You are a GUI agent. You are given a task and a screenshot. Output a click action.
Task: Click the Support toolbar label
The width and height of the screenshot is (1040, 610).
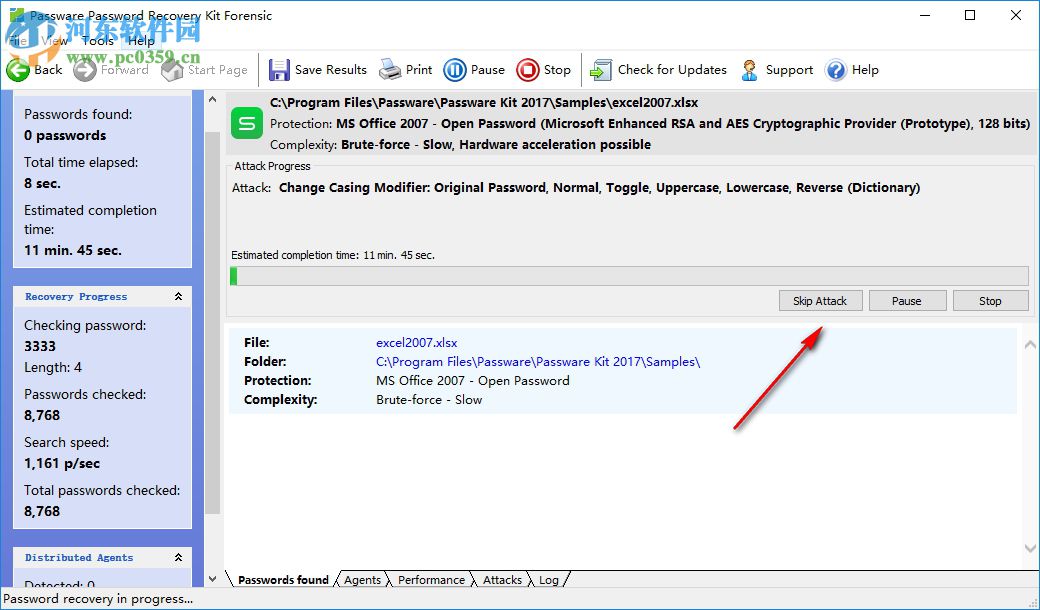[789, 70]
